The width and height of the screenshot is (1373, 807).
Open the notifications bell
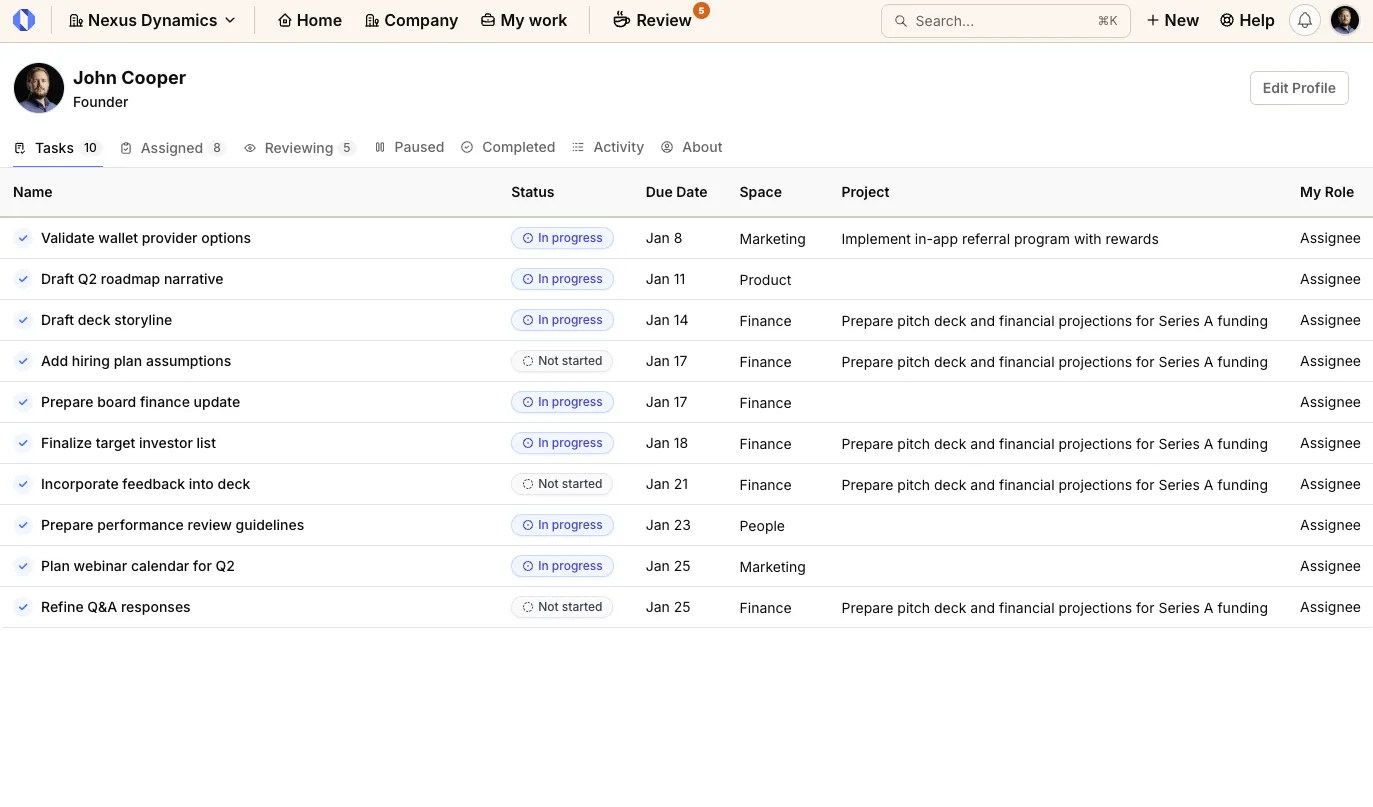1304,20
